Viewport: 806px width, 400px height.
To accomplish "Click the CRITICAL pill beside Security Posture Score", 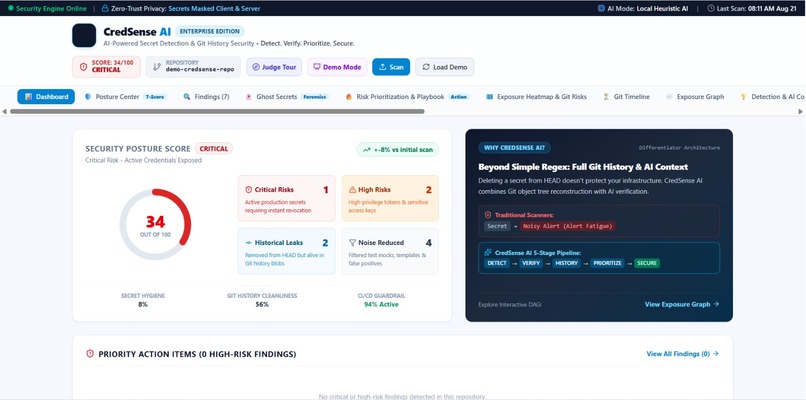I will [x=214, y=149].
